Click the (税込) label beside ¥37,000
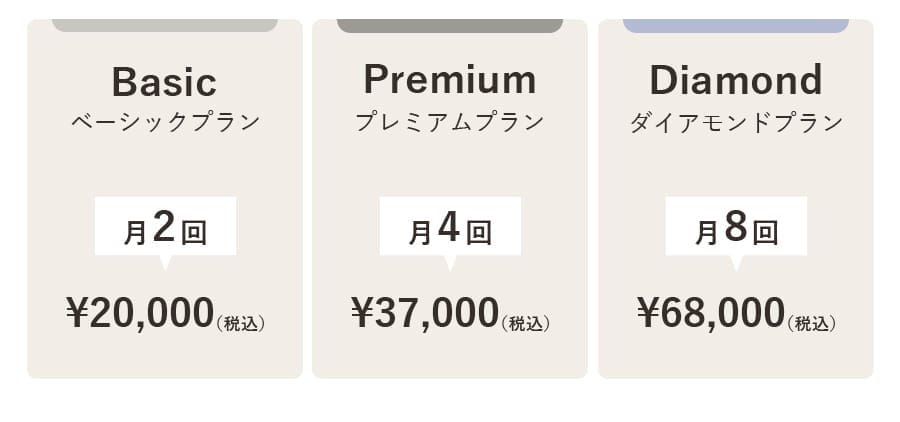The height and width of the screenshot is (422, 900). tap(526, 323)
